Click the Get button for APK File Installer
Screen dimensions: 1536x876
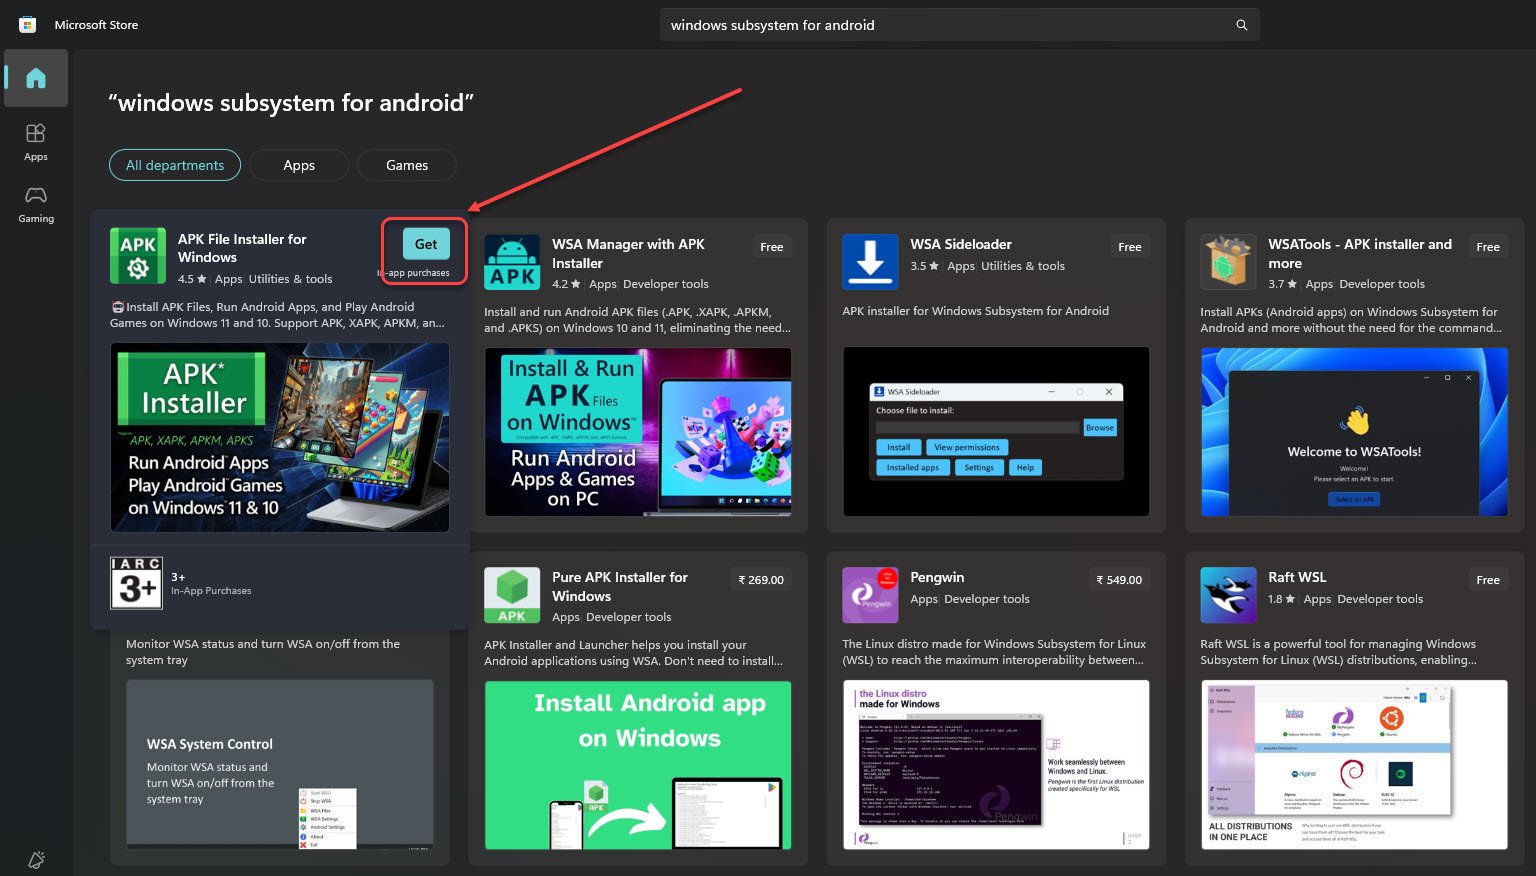(x=425, y=243)
